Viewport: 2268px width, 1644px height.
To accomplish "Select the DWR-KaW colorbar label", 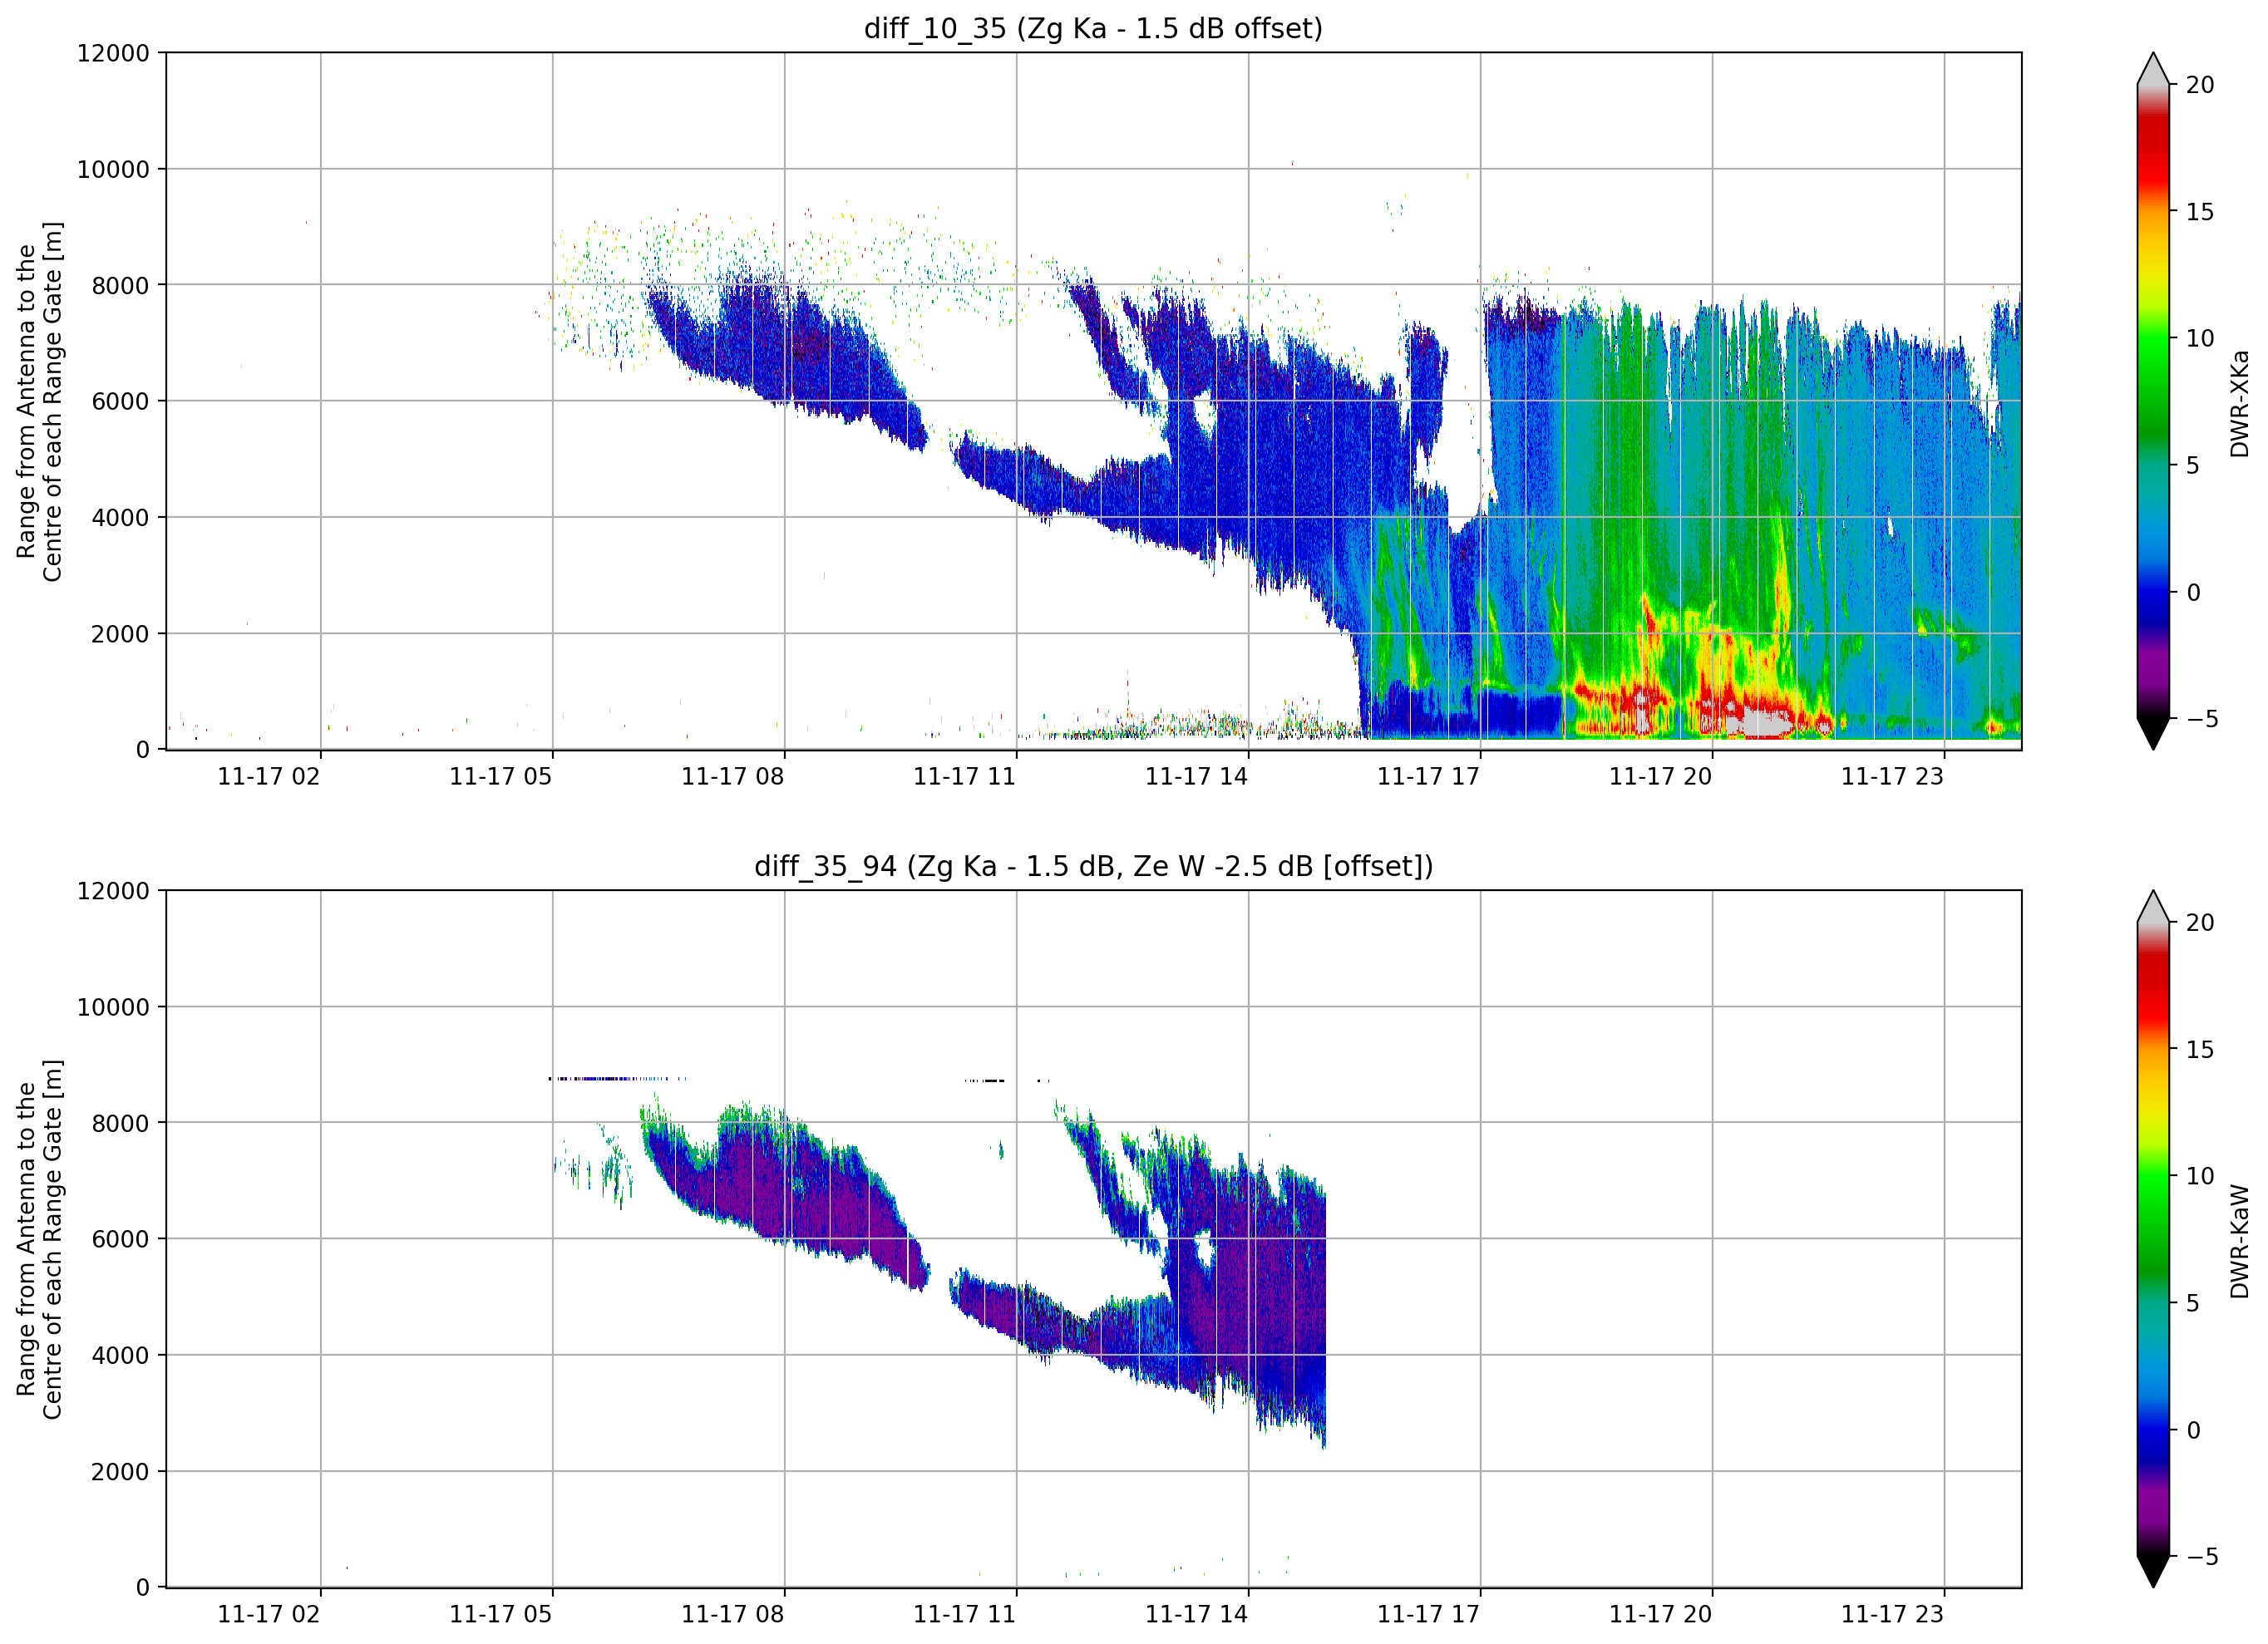I will pyautogui.click(x=2239, y=1241).
